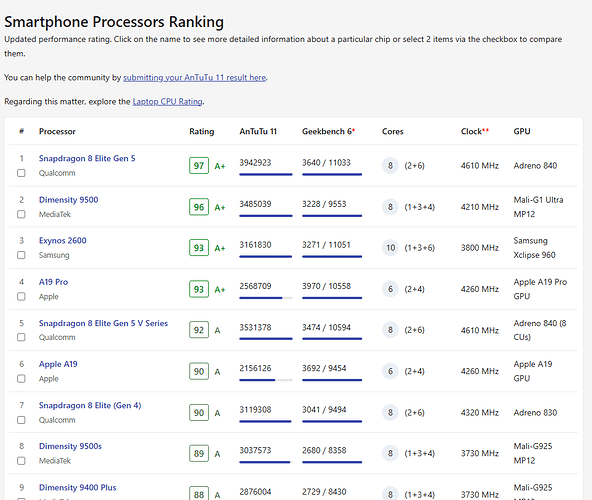Click the GPU column header
592x500 pixels.
522,131
